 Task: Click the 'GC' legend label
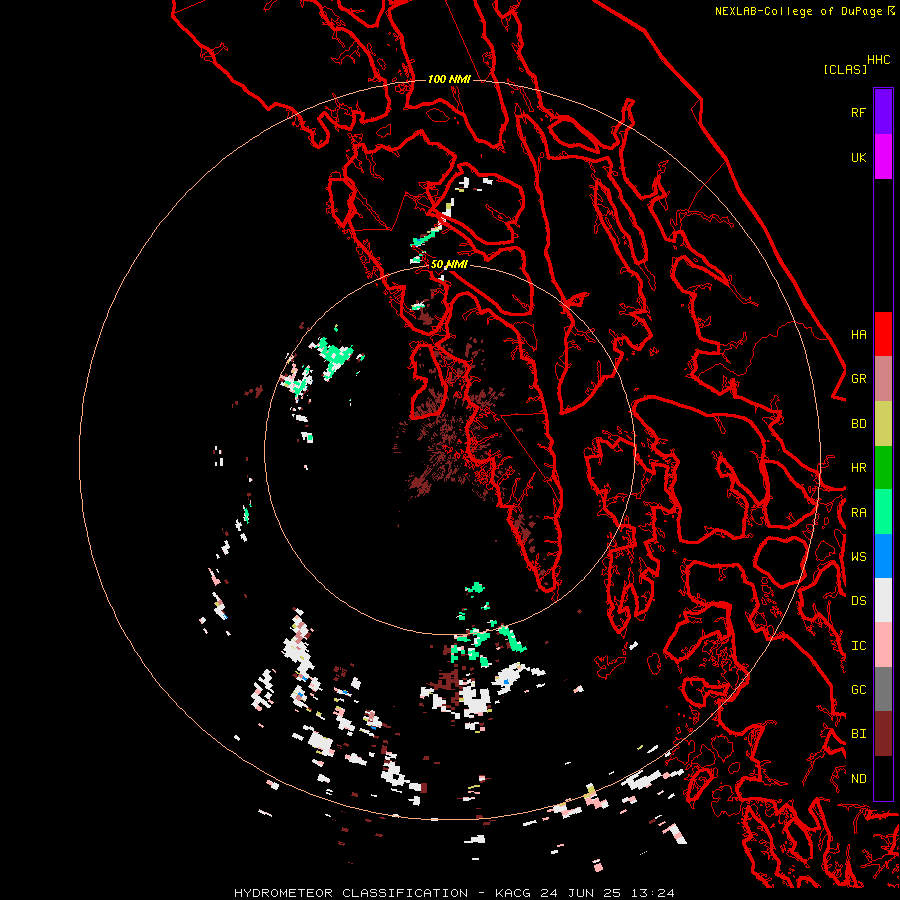pos(858,690)
